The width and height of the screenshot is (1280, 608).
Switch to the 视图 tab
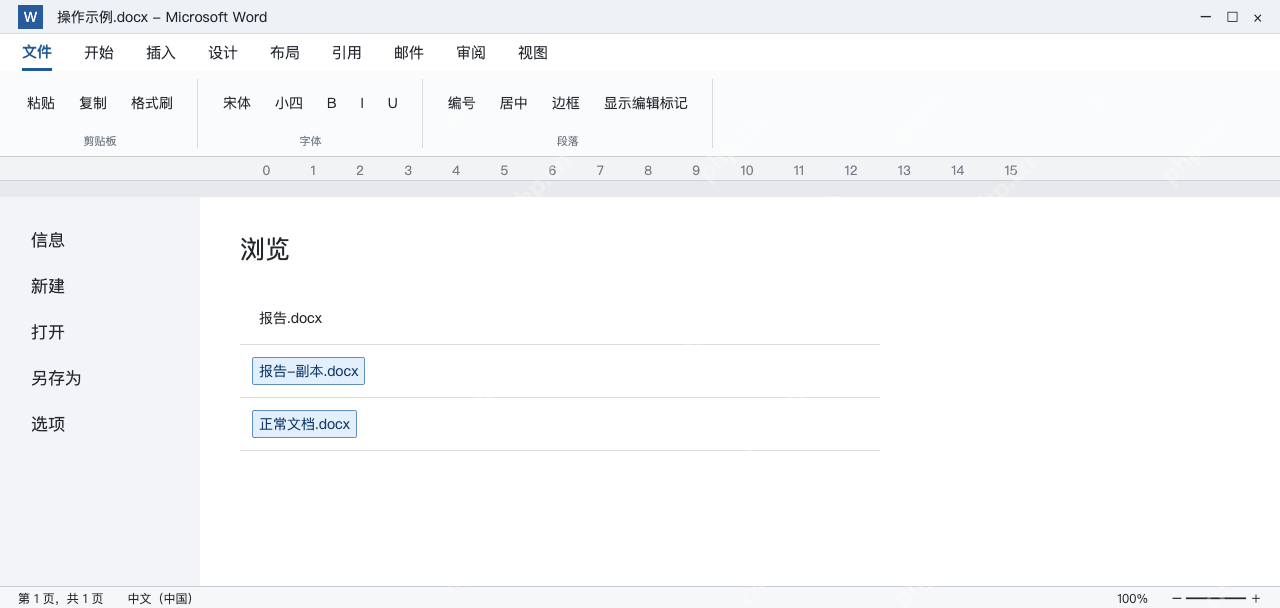(x=533, y=53)
